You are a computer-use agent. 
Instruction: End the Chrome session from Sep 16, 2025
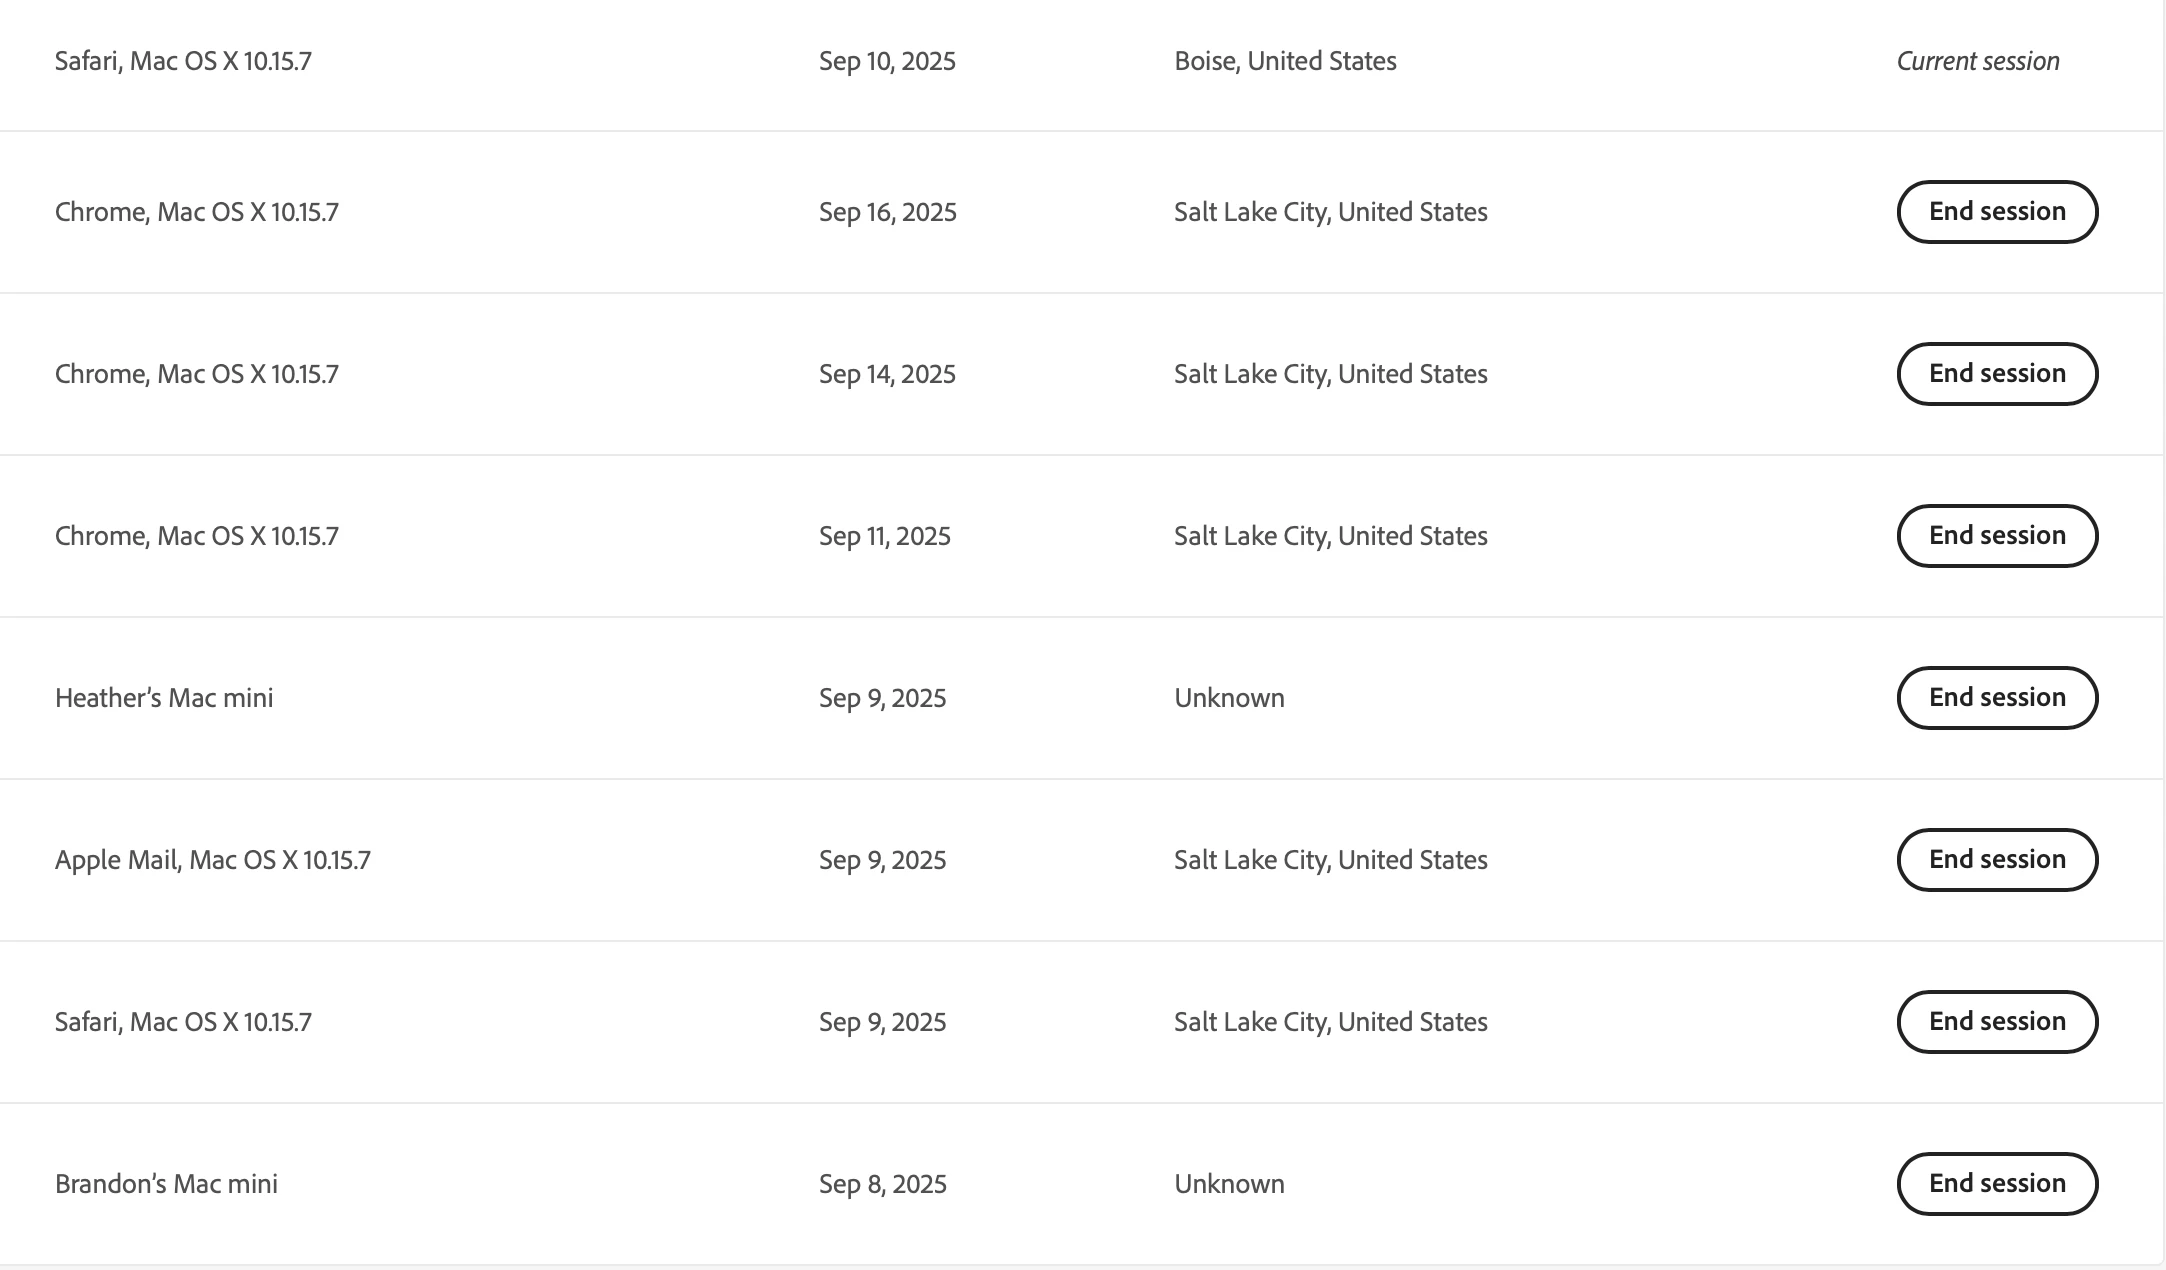pyautogui.click(x=1997, y=212)
